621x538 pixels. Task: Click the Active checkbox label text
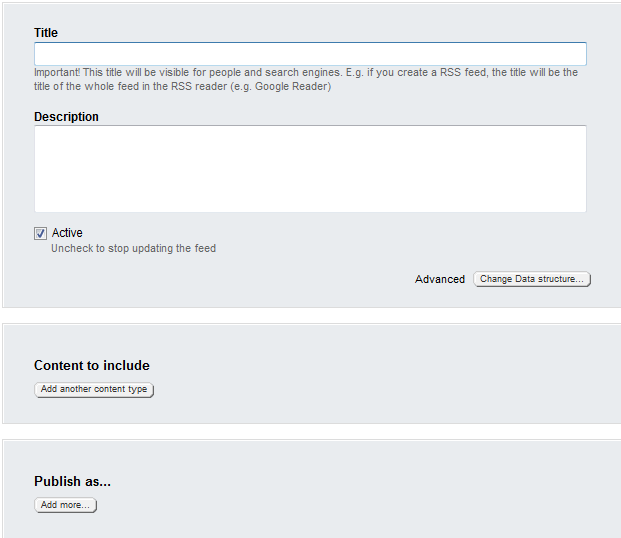(67, 233)
